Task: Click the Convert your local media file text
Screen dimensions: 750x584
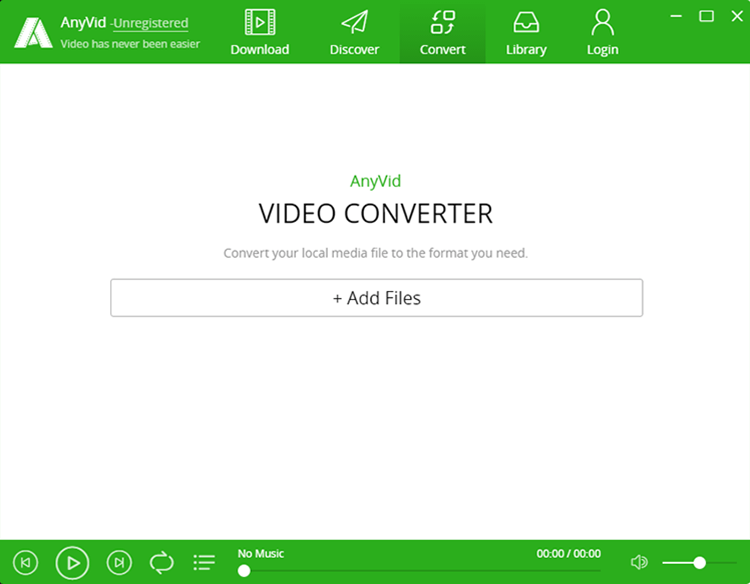Action: 375,253
